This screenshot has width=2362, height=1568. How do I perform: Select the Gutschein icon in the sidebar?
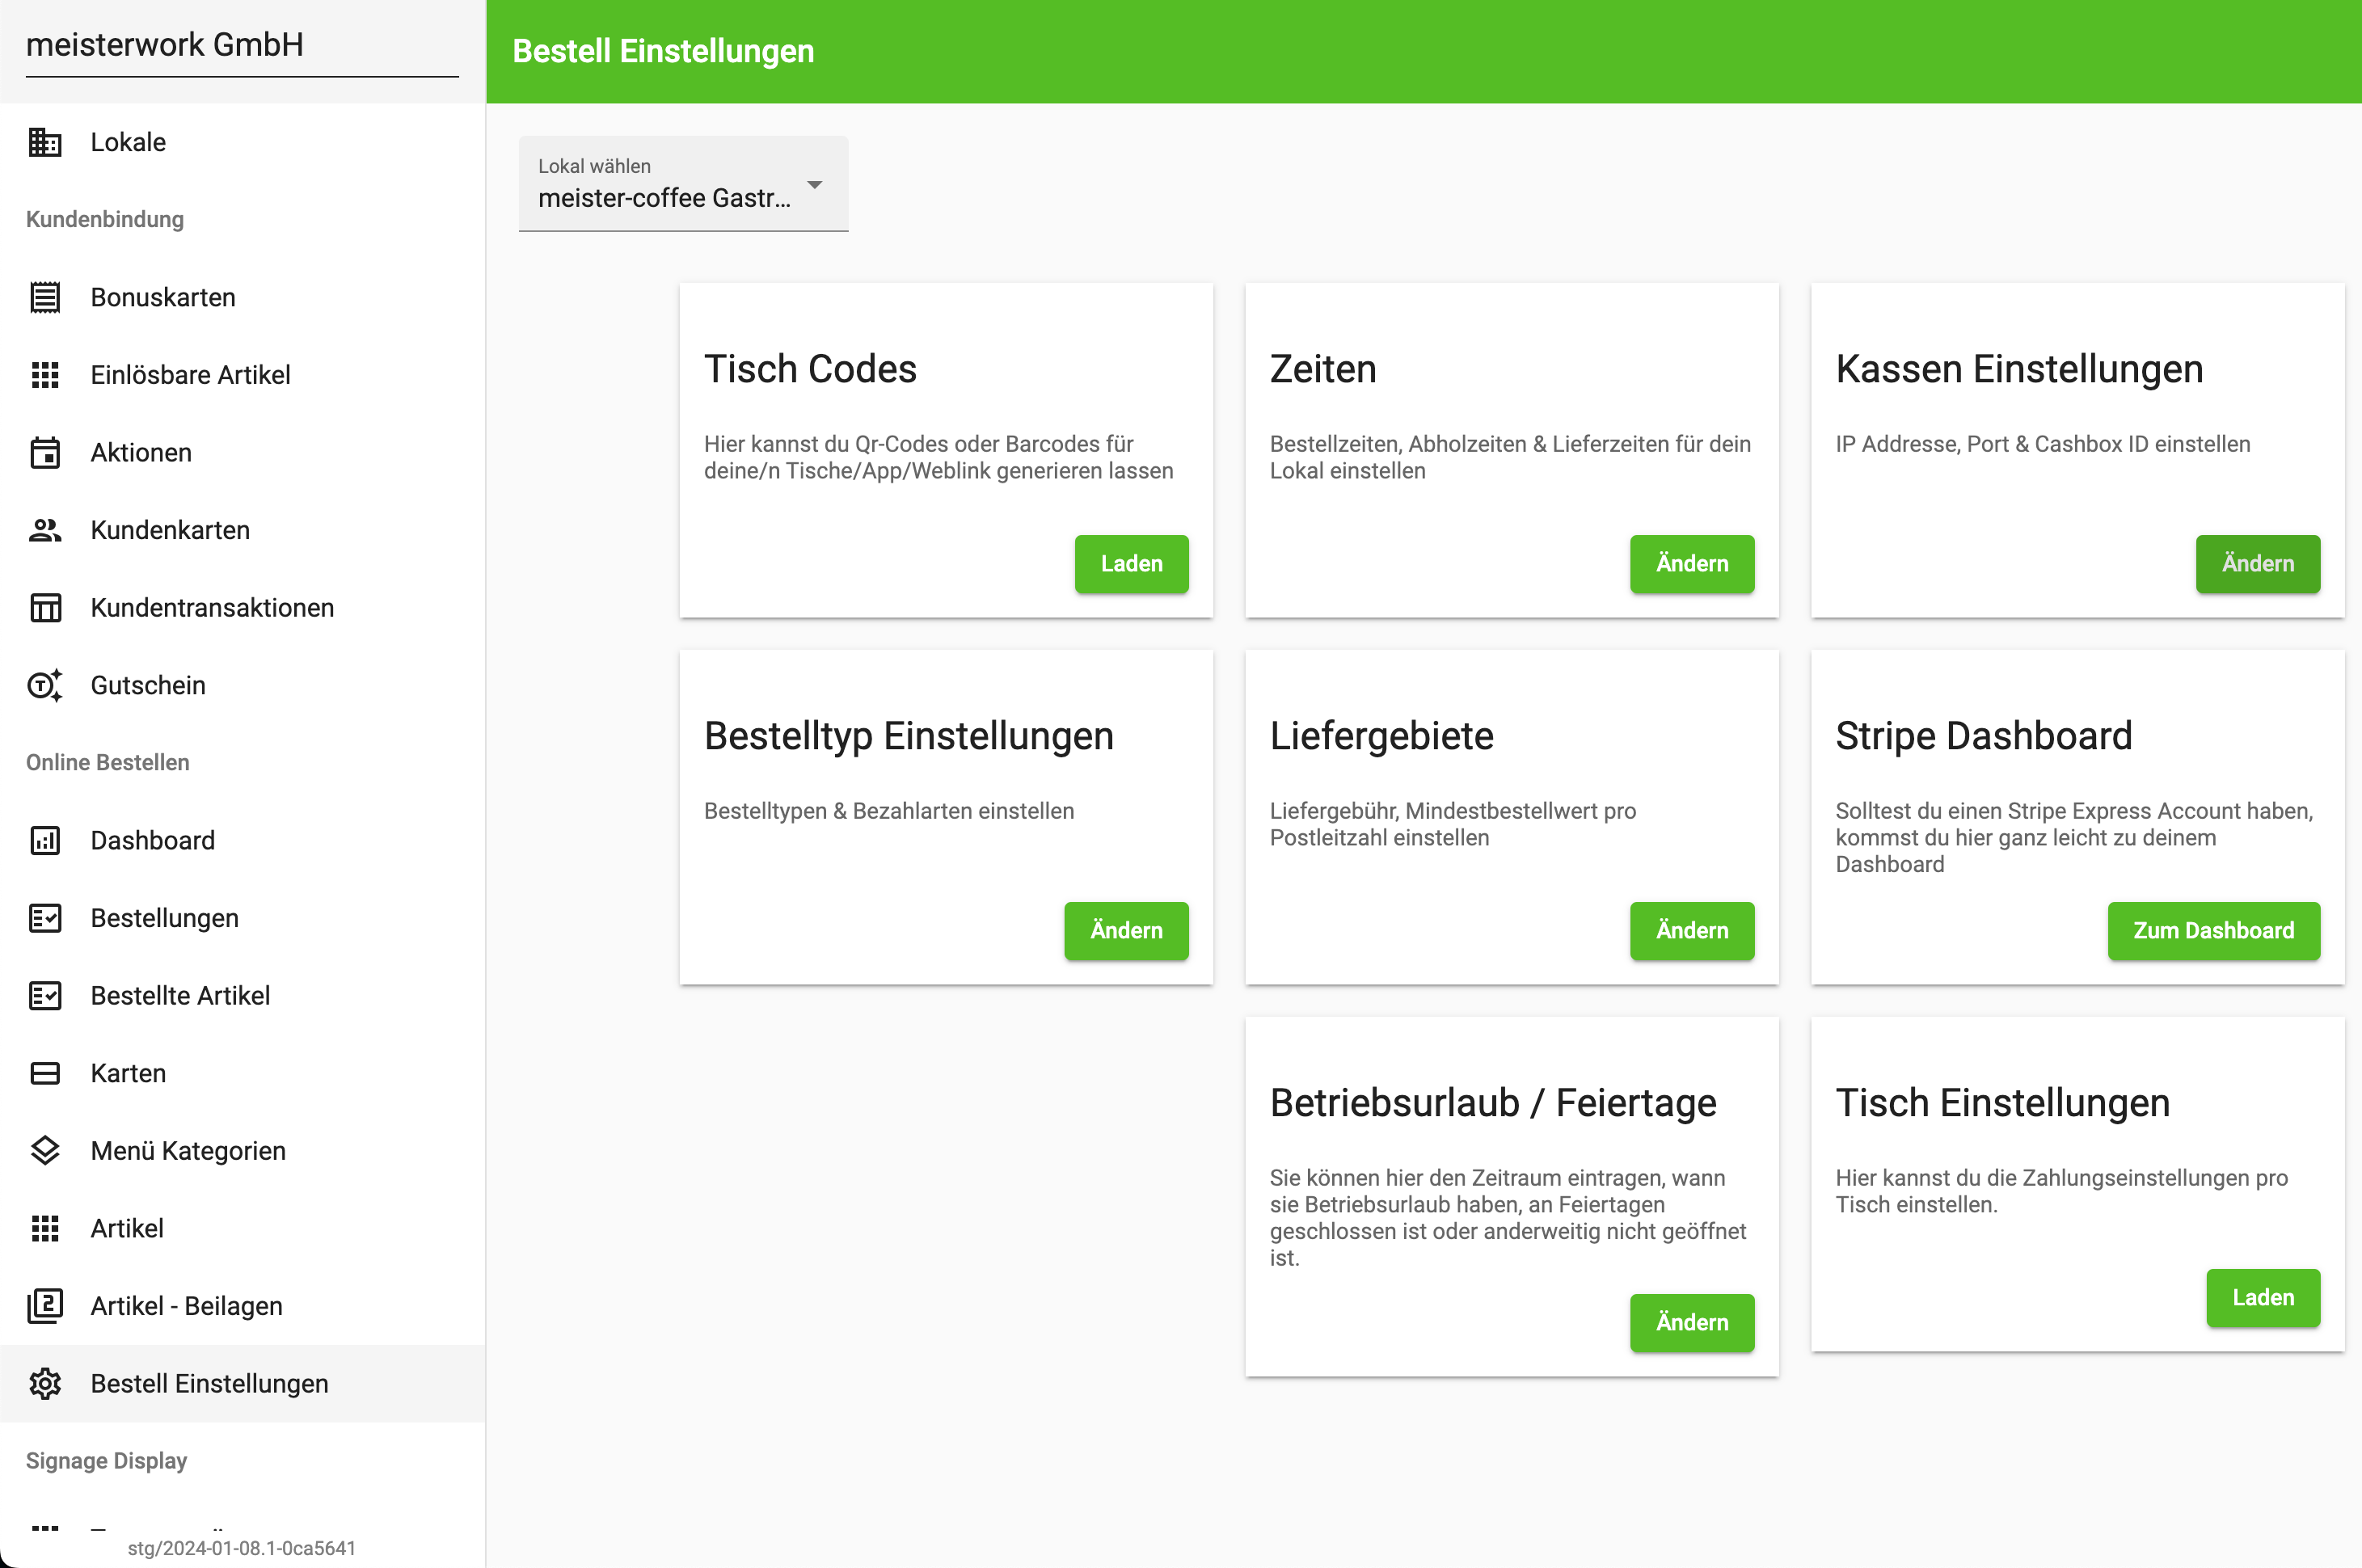(45, 685)
